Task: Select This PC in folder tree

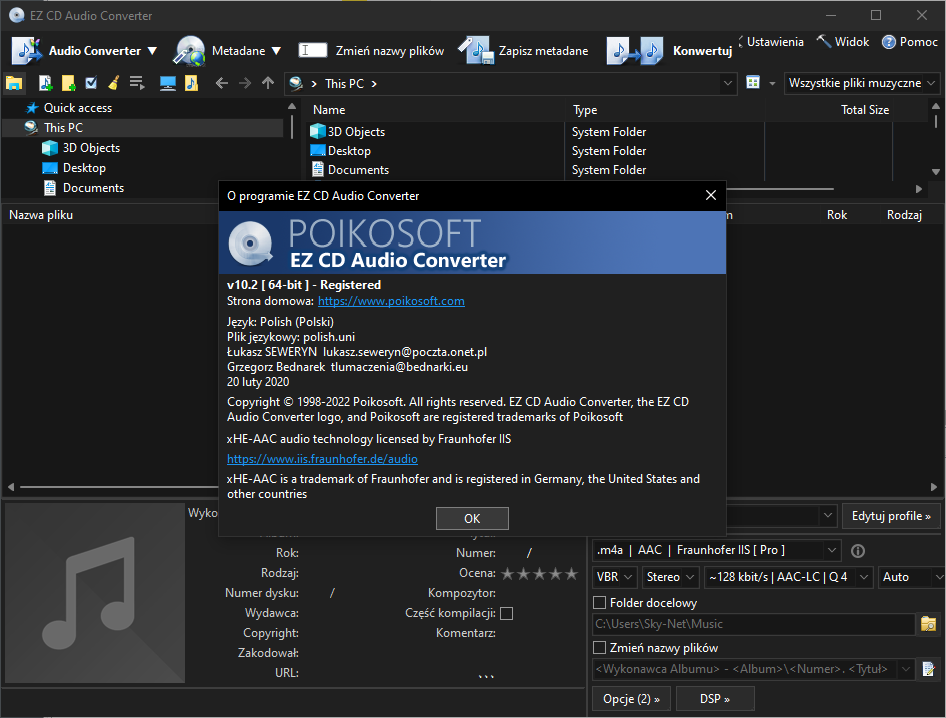Action: 63,128
